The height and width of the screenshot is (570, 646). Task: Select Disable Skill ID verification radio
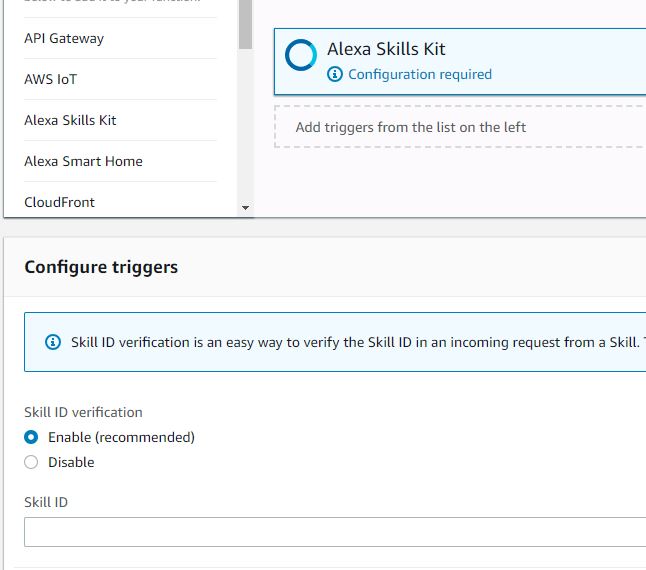(x=31, y=462)
